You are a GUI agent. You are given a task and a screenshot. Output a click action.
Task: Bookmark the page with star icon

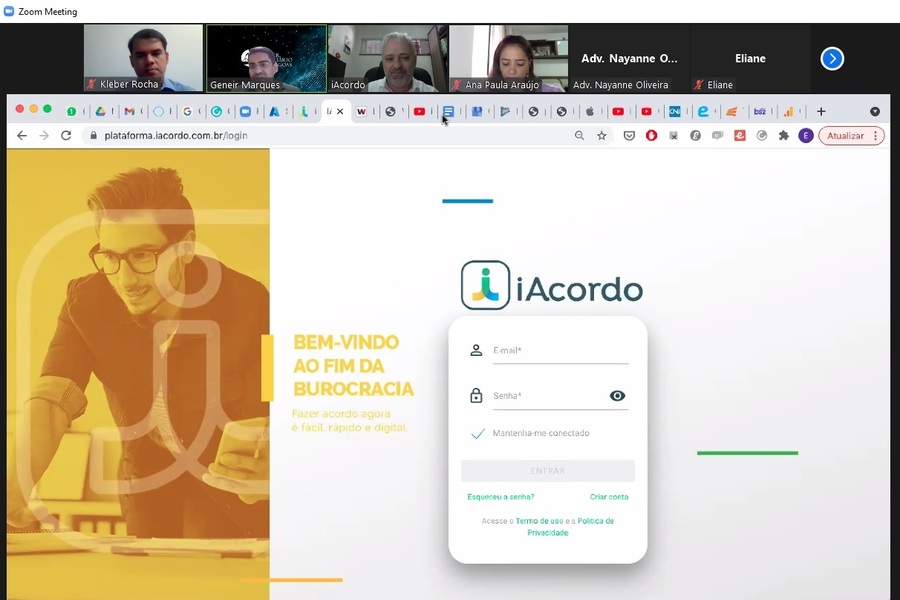[602, 136]
